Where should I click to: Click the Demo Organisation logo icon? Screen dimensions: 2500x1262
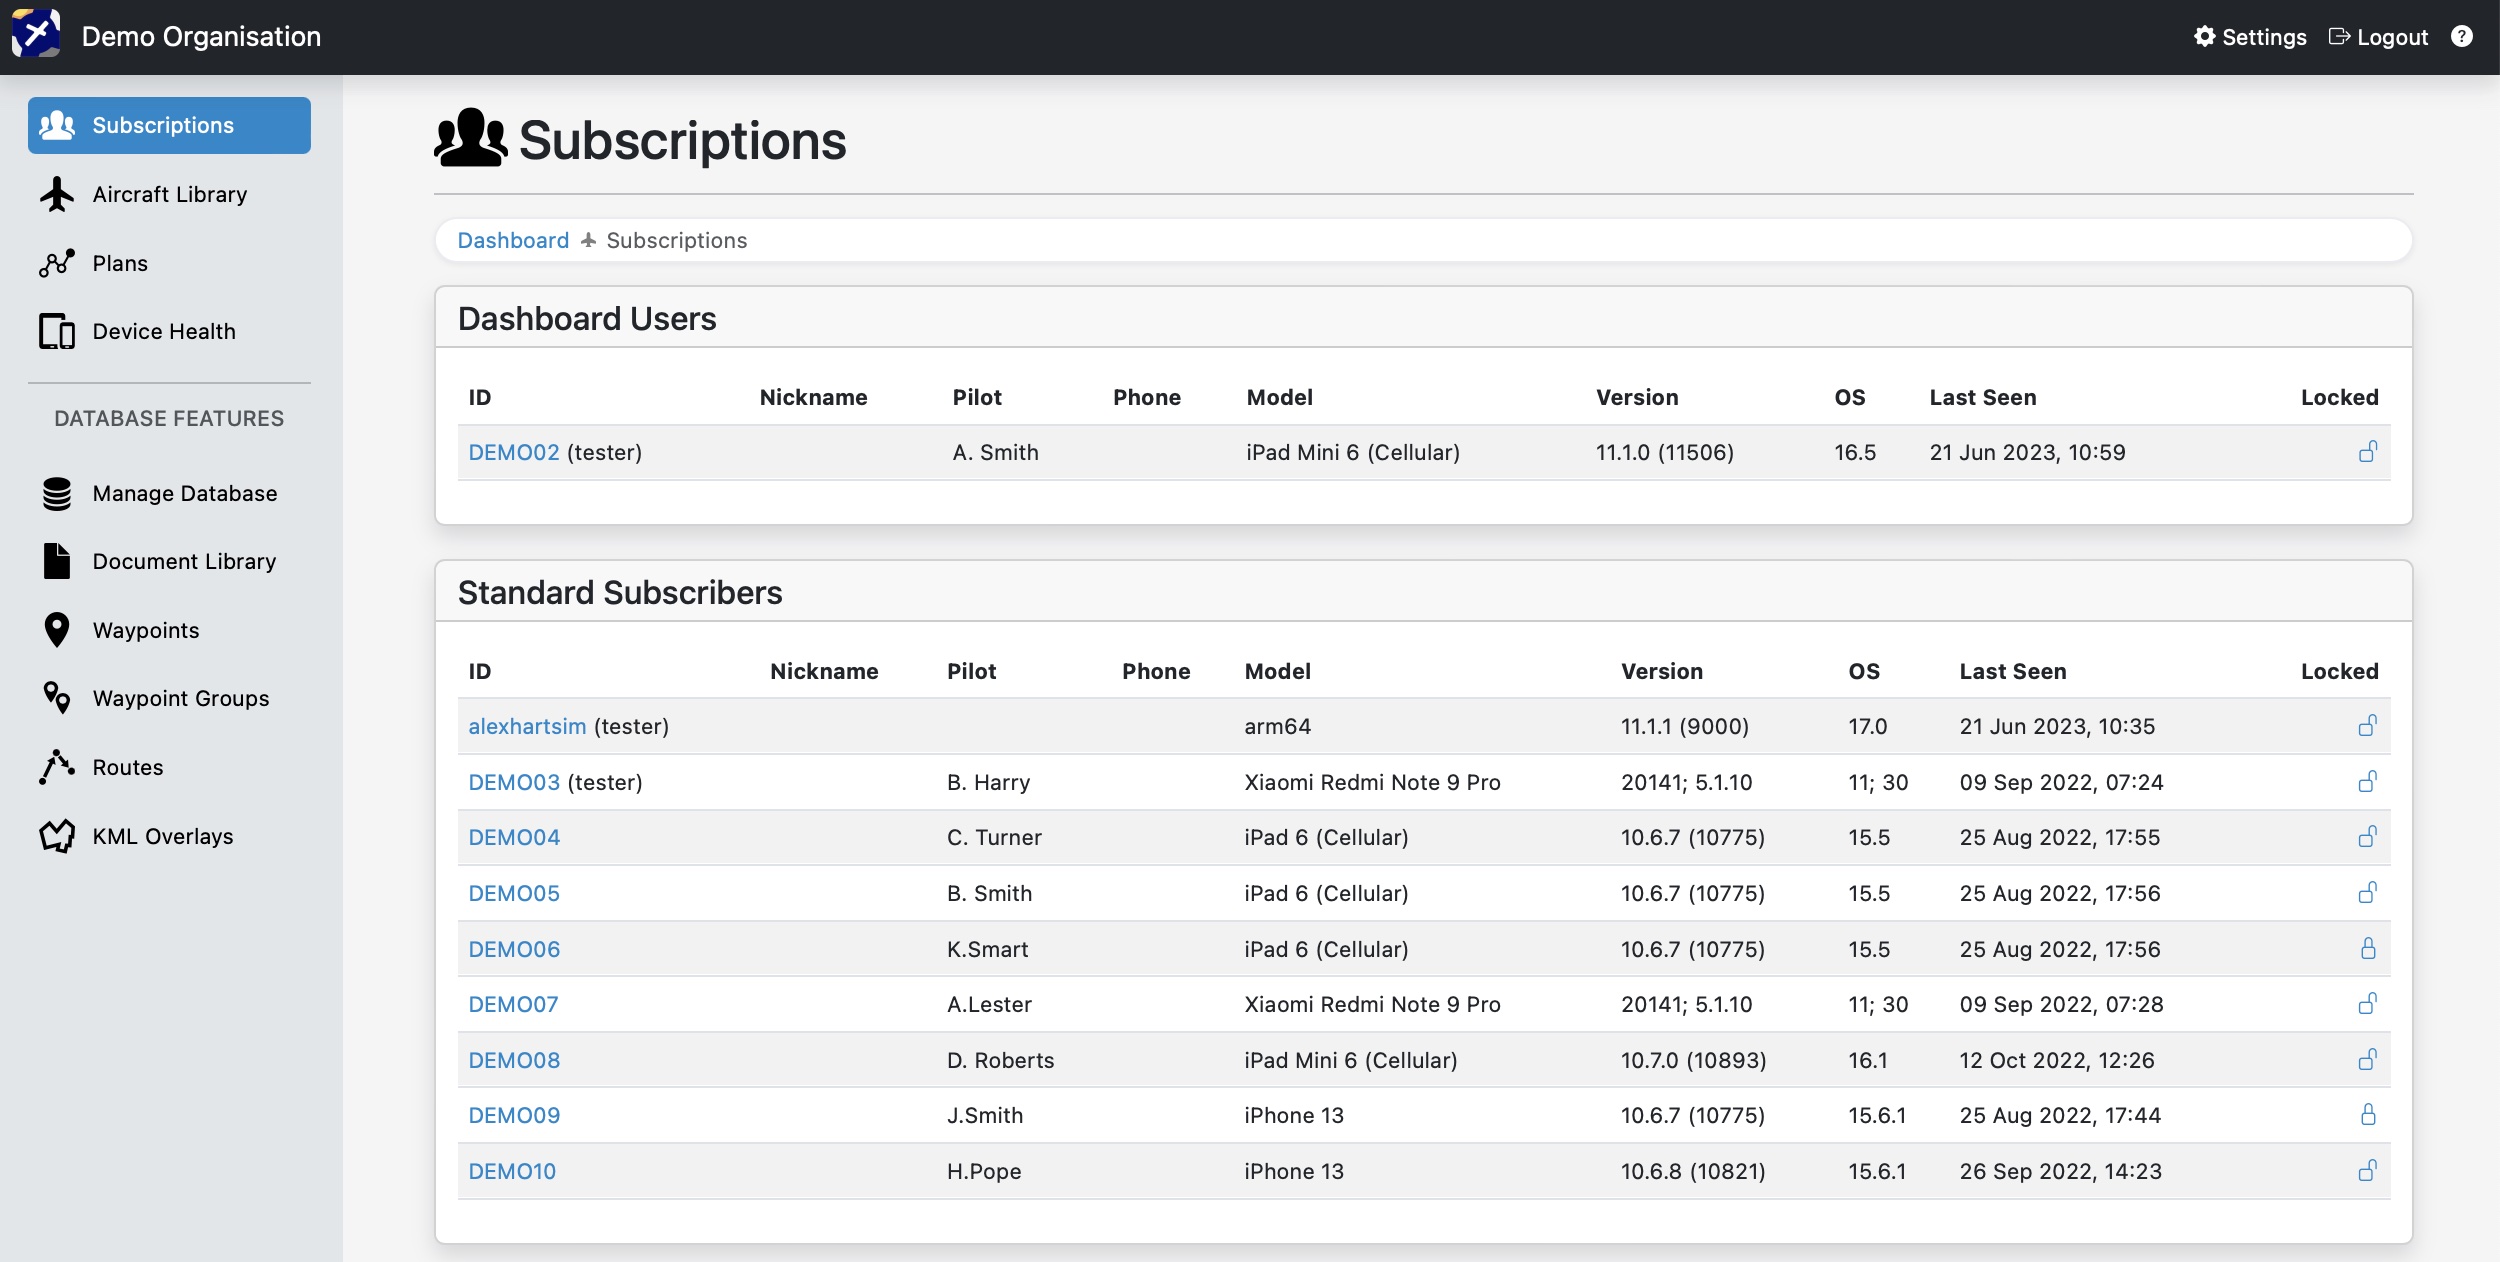click(36, 35)
